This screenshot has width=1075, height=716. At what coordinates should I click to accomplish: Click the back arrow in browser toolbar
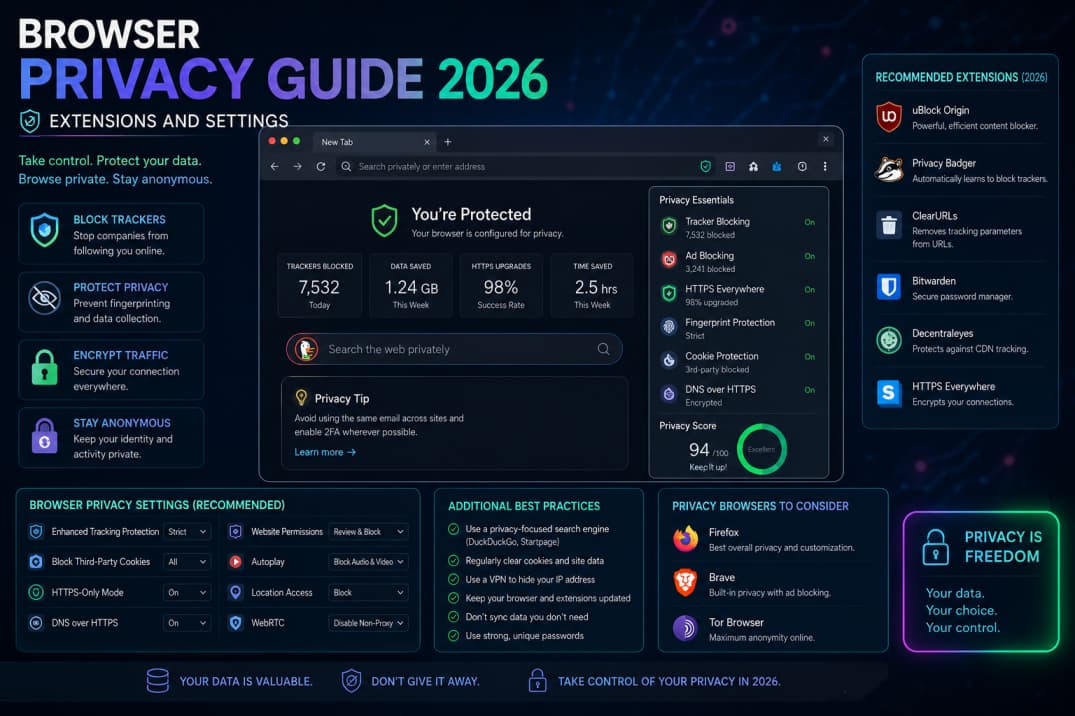coord(274,166)
